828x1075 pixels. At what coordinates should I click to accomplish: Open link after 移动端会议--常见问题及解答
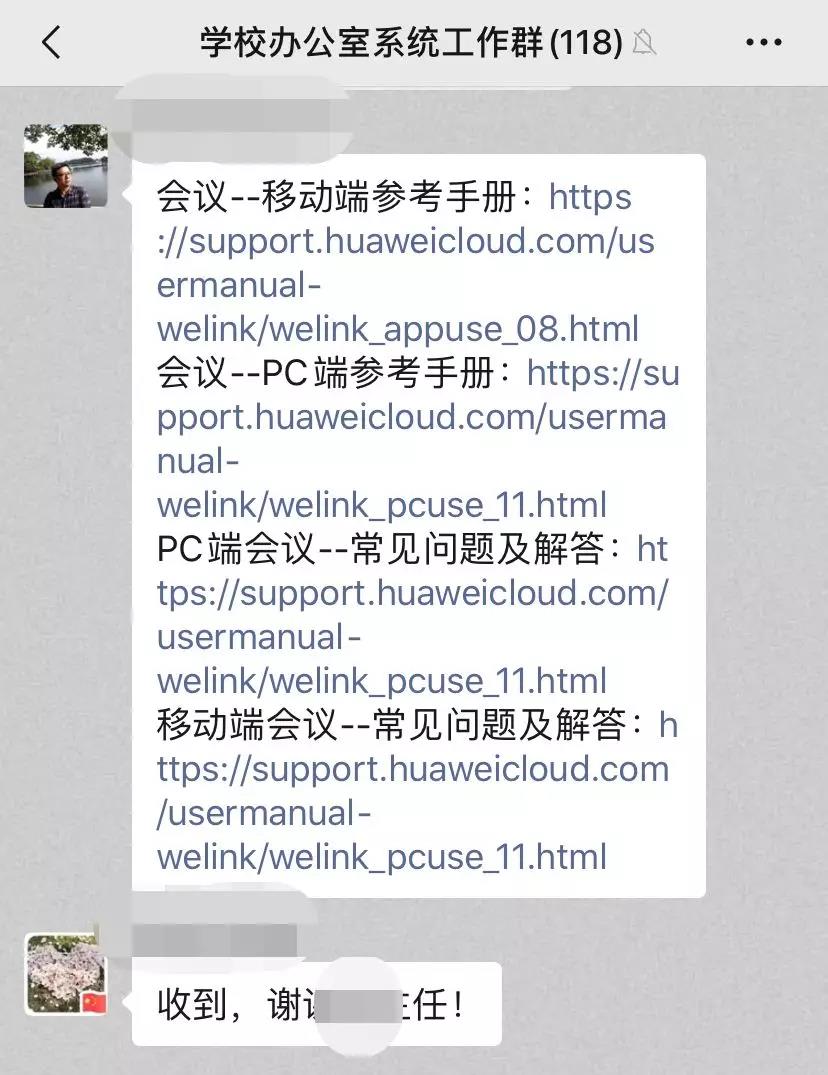tap(417, 790)
